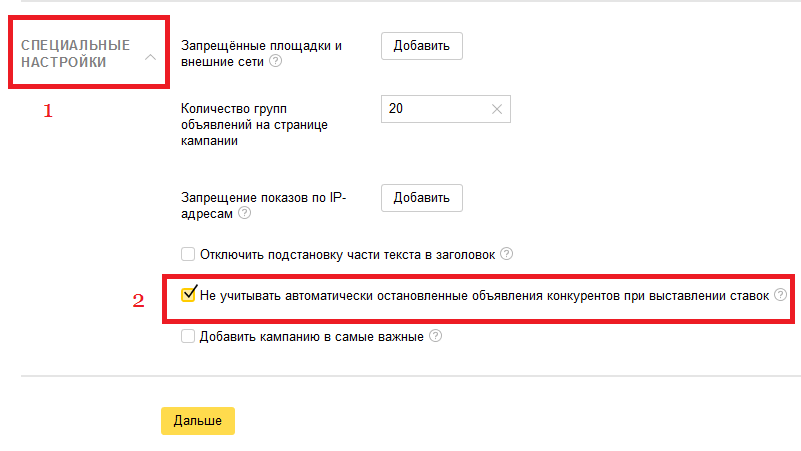801x451 pixels.
Task: Add IP address ban via Добавить button
Action: (x=421, y=198)
